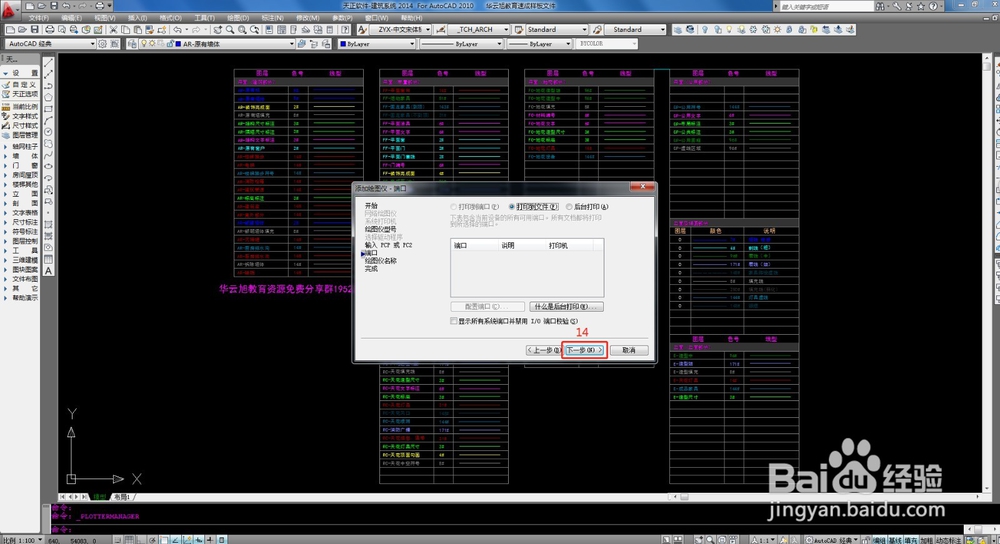
Task: Toggle 显示所有系统端口 checkbox
Action: pos(453,321)
